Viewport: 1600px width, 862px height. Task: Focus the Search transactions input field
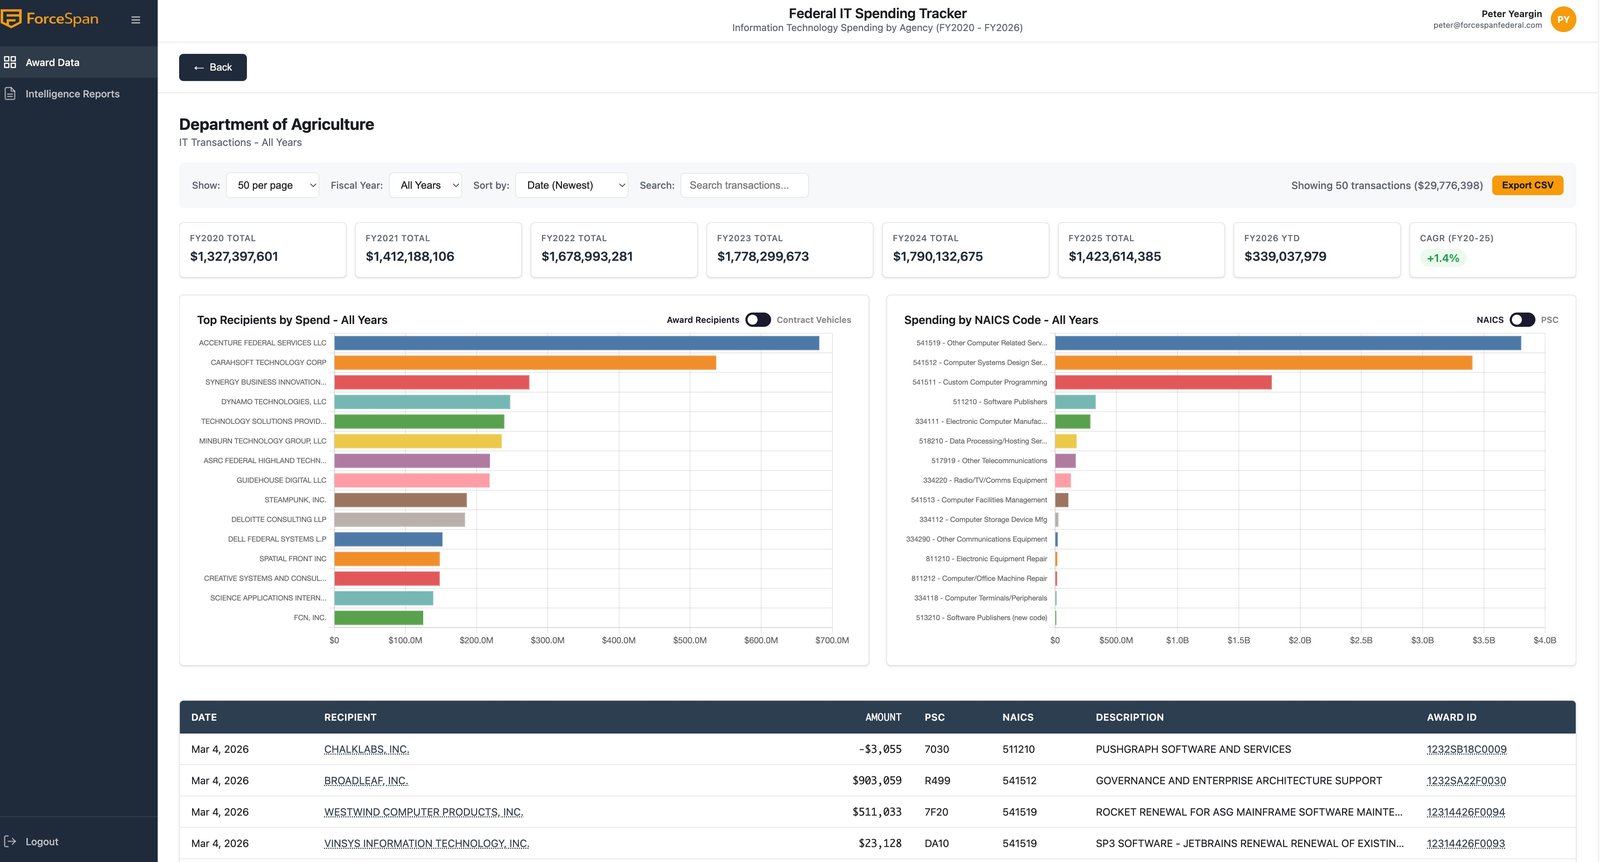coord(744,185)
